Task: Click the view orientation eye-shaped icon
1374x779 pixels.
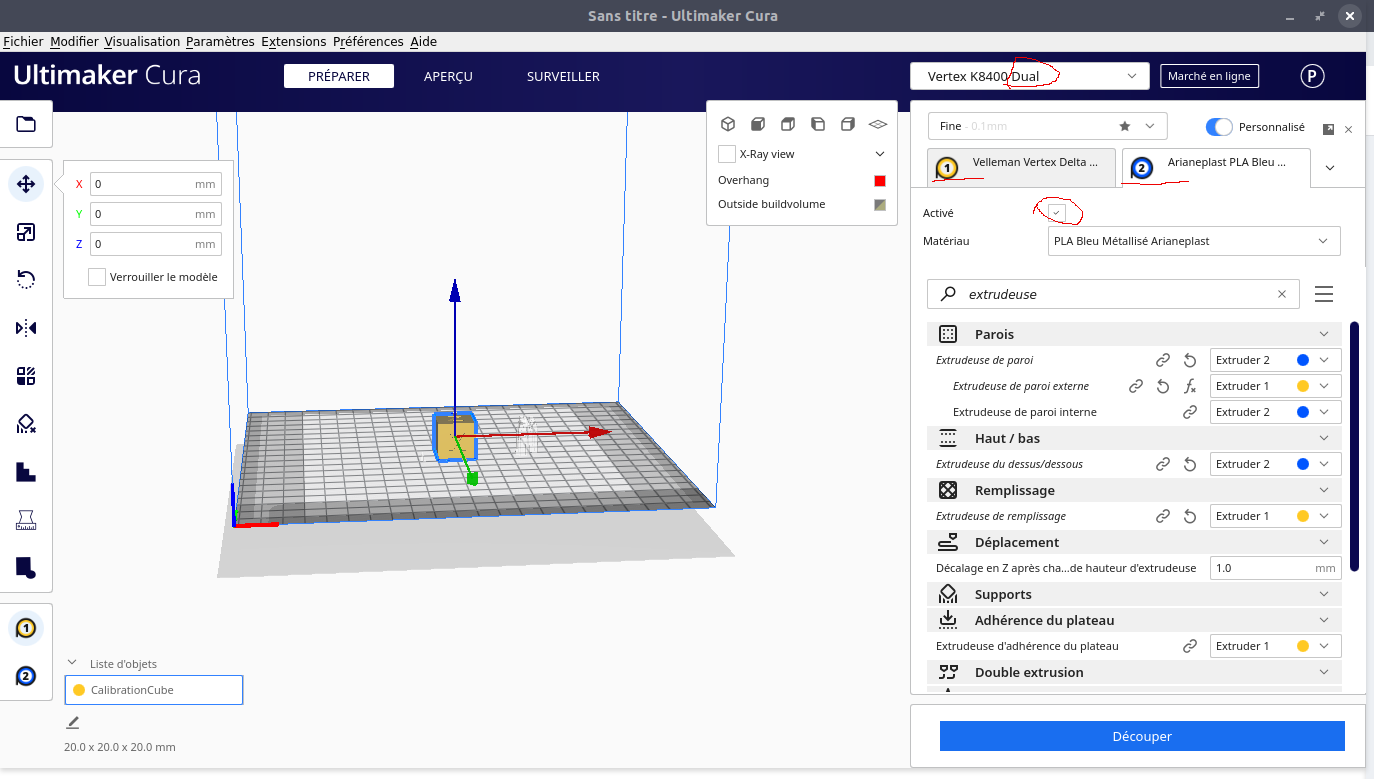Action: (878, 124)
